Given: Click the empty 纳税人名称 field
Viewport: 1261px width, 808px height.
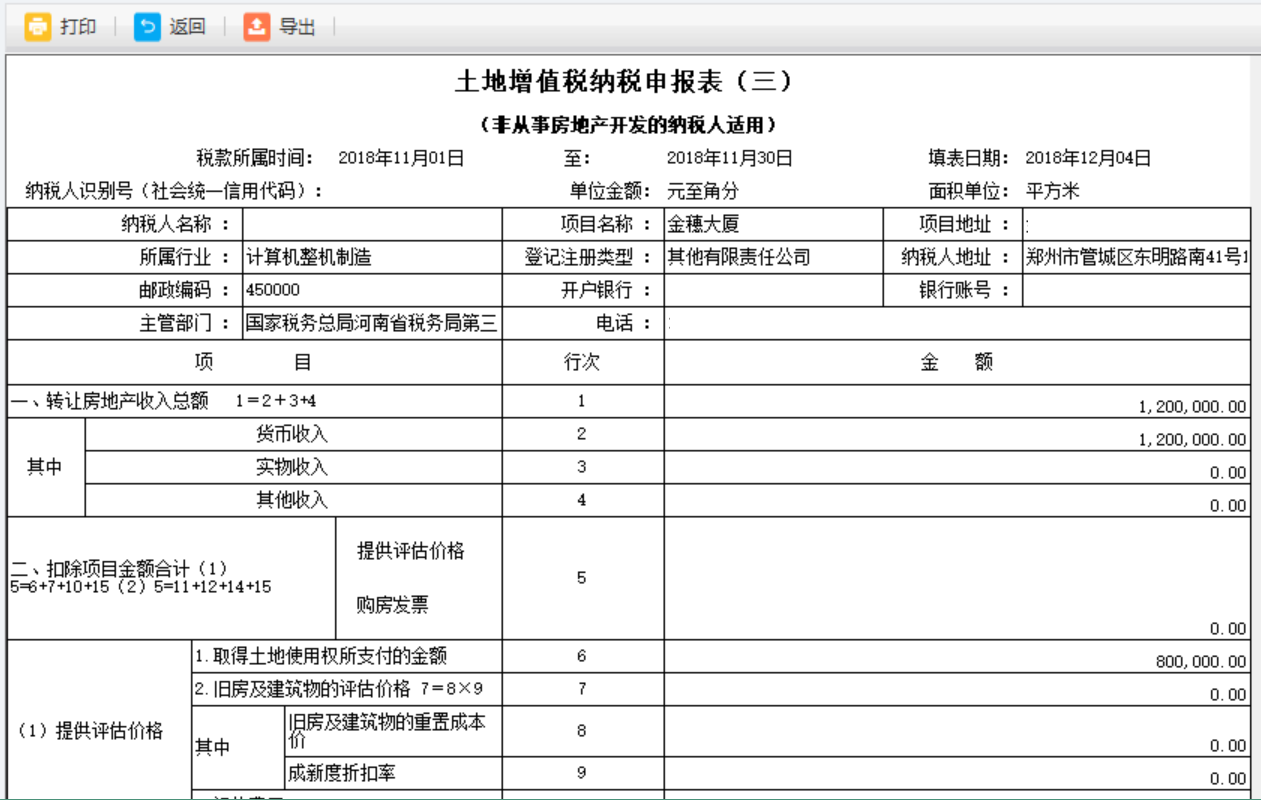Looking at the screenshot, I should (372, 225).
